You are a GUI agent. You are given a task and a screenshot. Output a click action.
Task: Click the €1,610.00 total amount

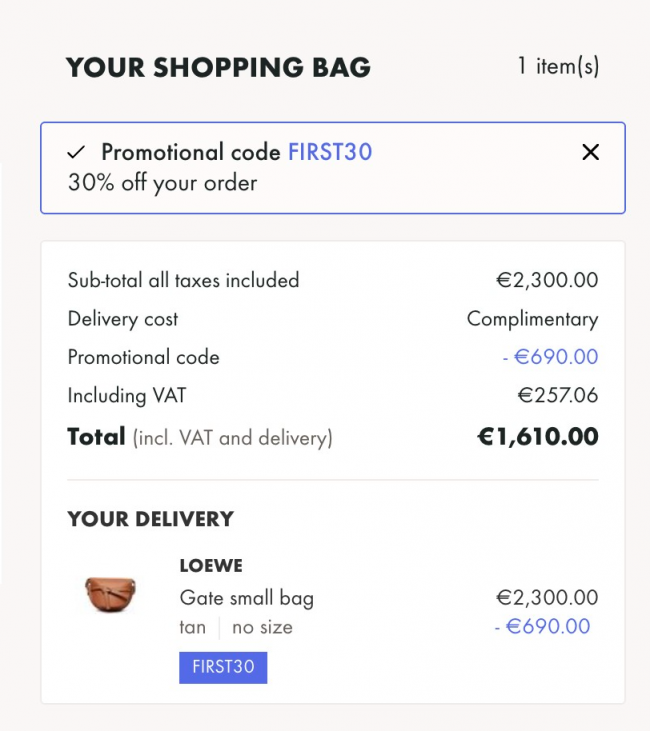[x=538, y=437]
